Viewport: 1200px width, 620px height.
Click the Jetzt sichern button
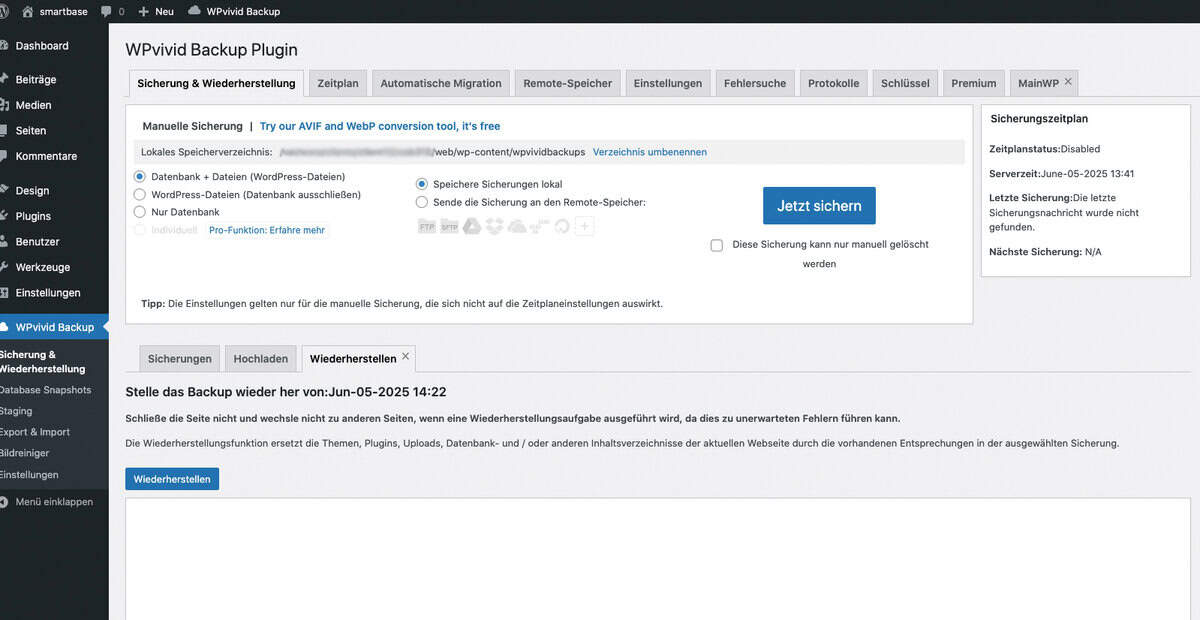pyautogui.click(x=819, y=206)
